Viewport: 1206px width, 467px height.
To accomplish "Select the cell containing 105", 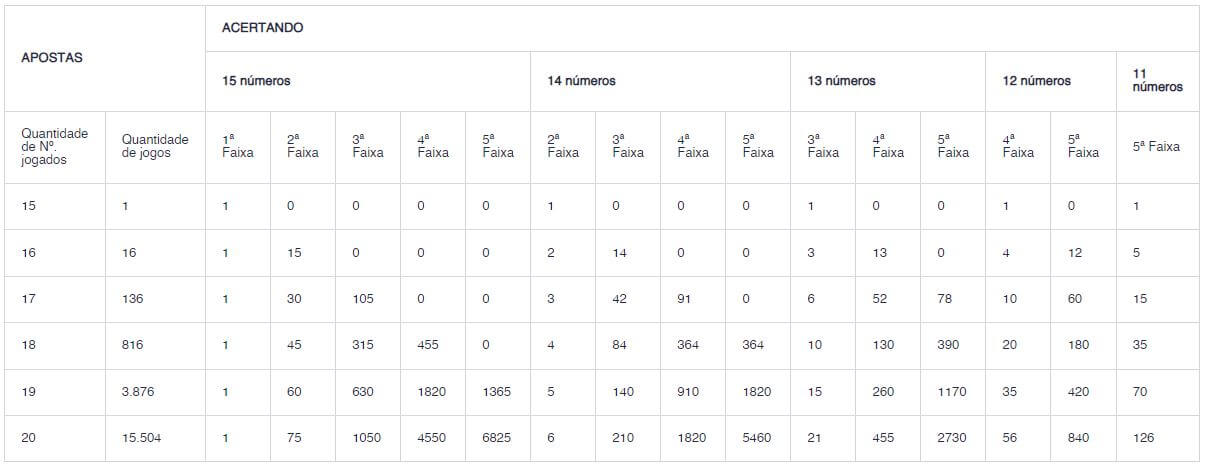I will tap(363, 299).
